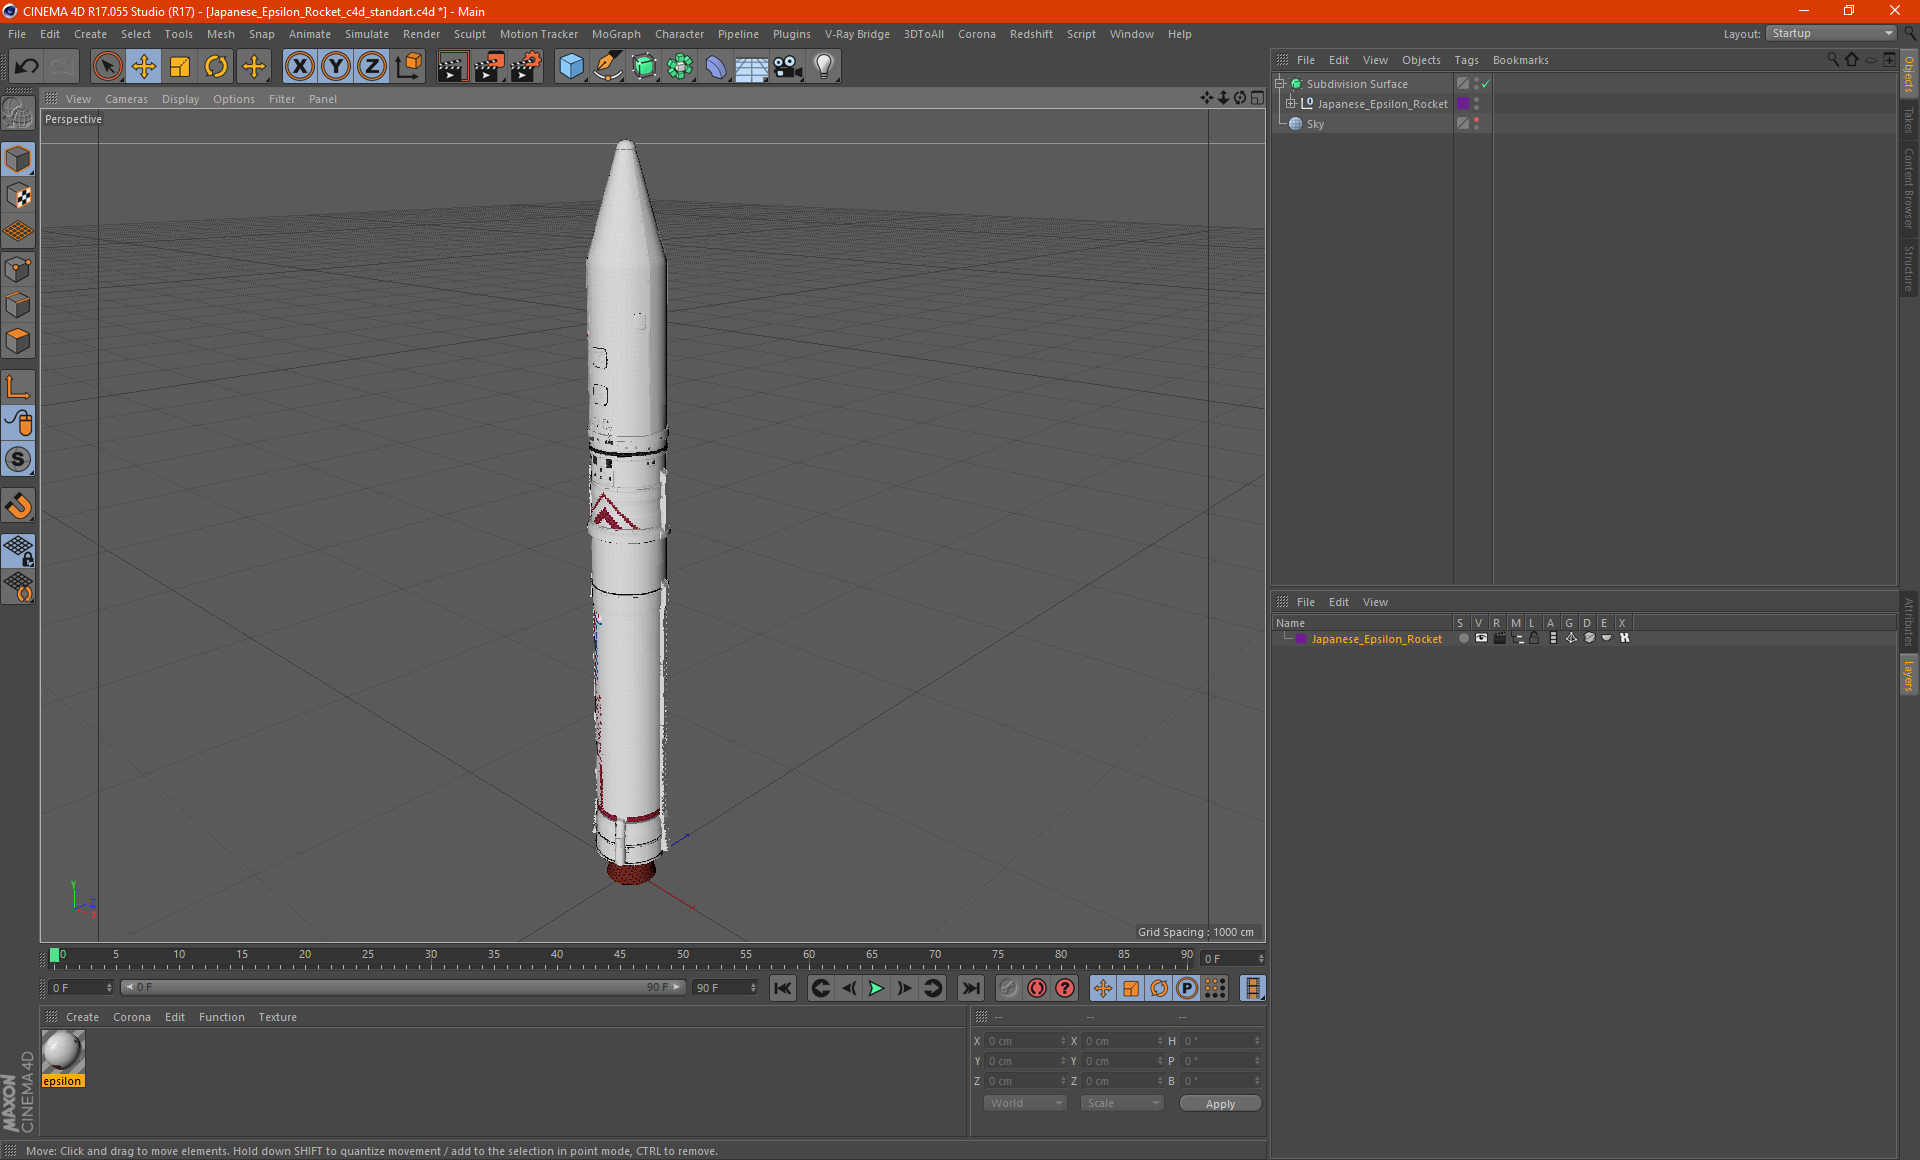1920x1160 pixels.
Task: Toggle Z axis lock
Action: point(372,67)
